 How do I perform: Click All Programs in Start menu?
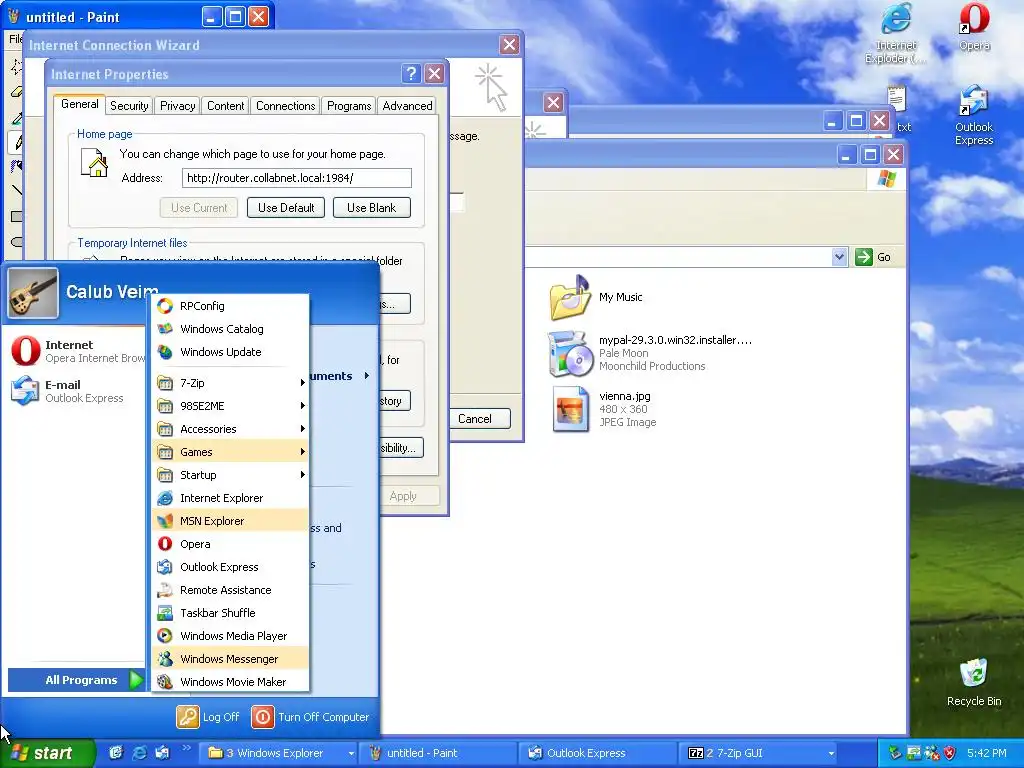pyautogui.click(x=76, y=680)
